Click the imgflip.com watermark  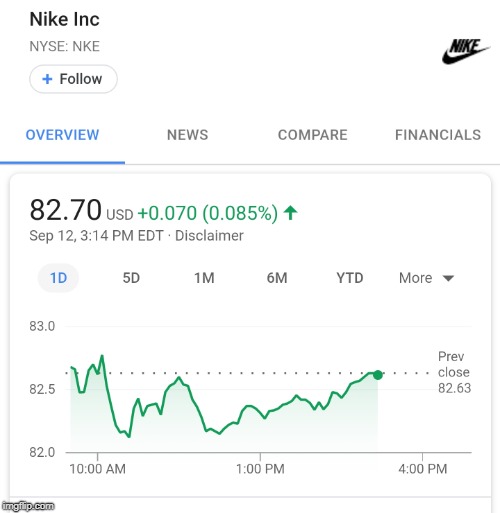click(x=28, y=506)
